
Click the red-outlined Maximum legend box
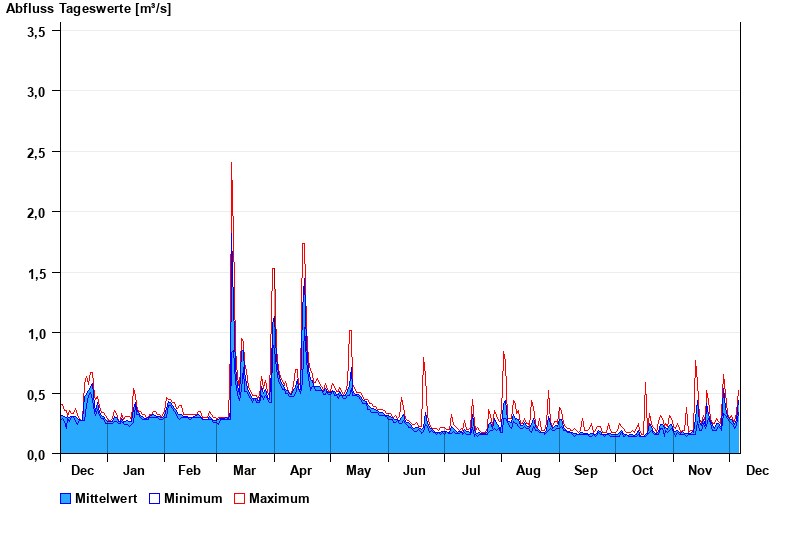point(239,498)
